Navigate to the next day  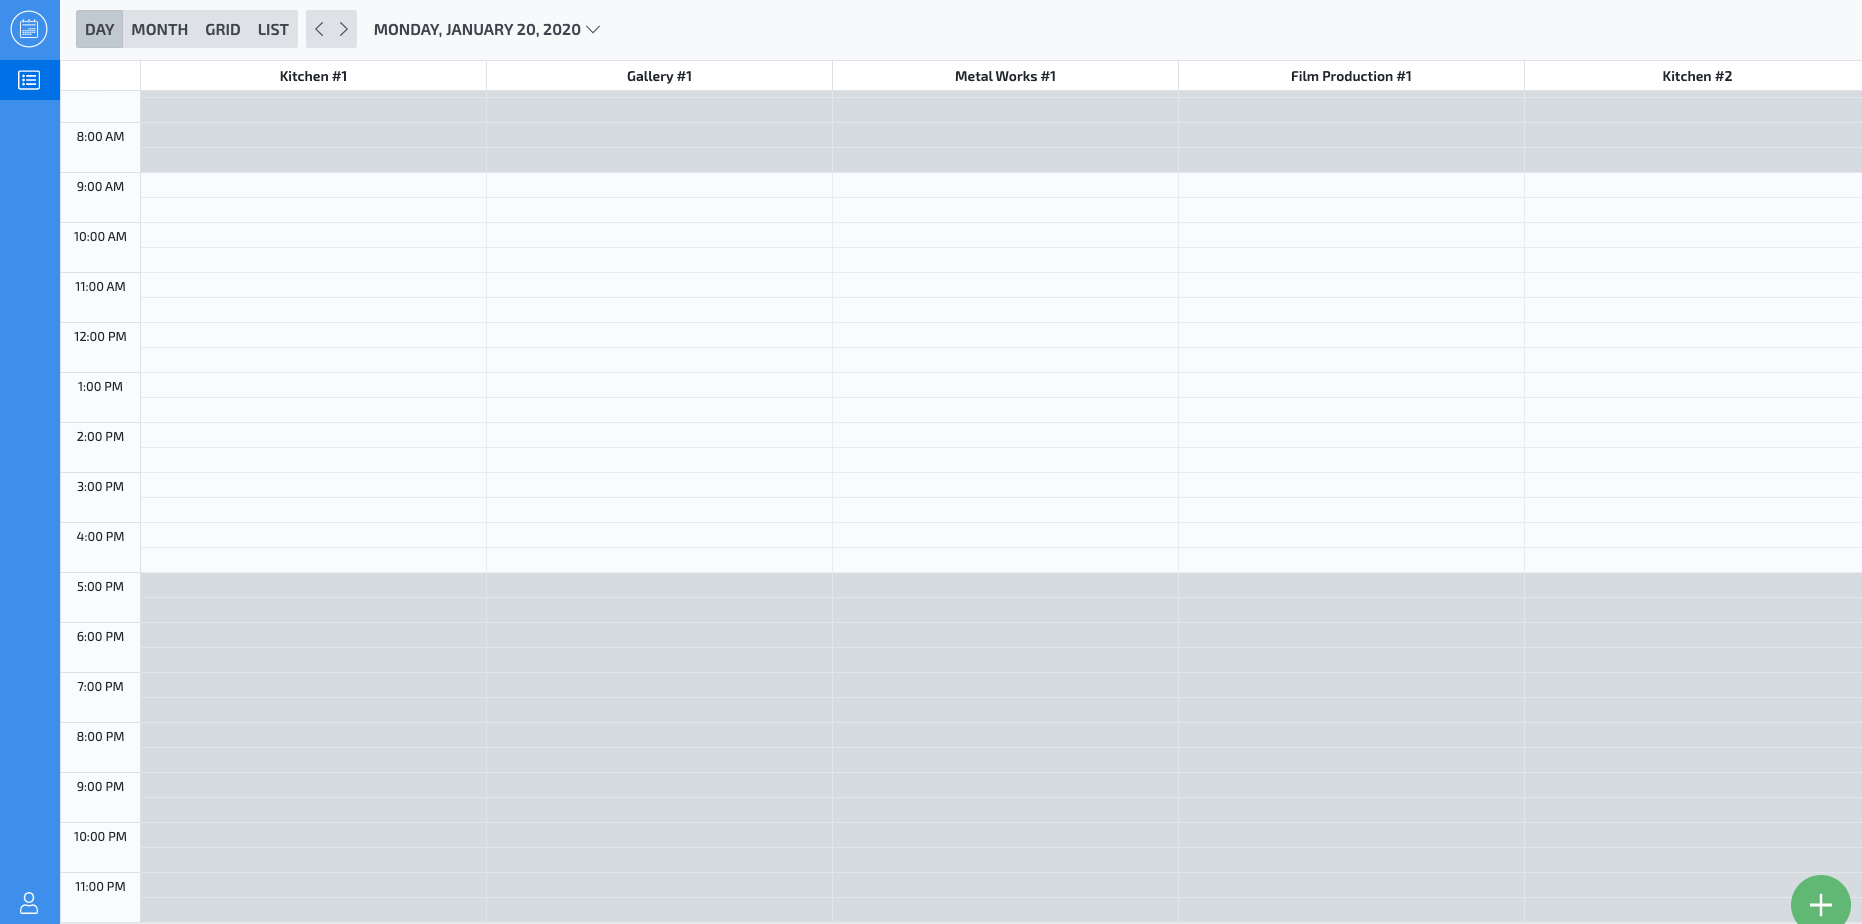(343, 29)
